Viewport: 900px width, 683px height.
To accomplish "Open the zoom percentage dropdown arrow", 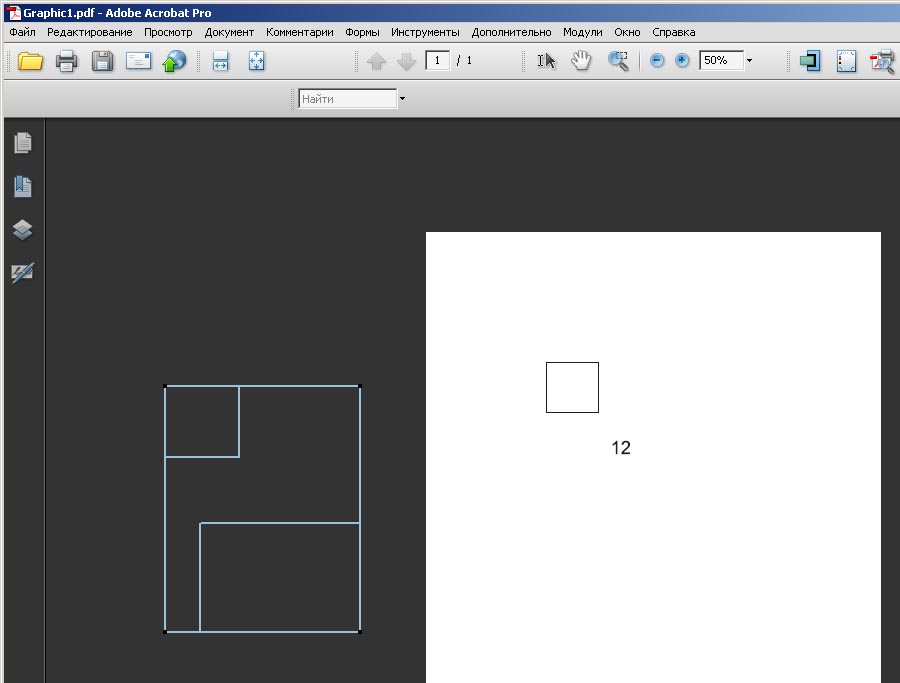I will pos(749,60).
